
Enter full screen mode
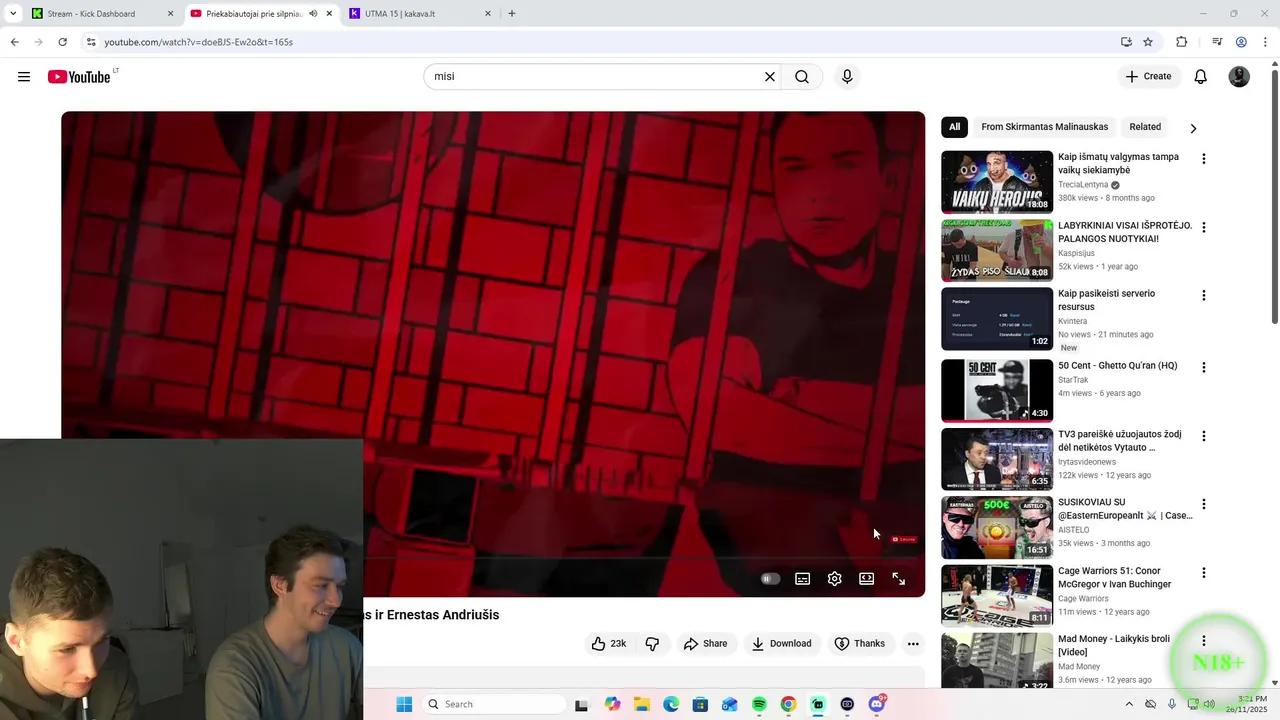(x=899, y=579)
